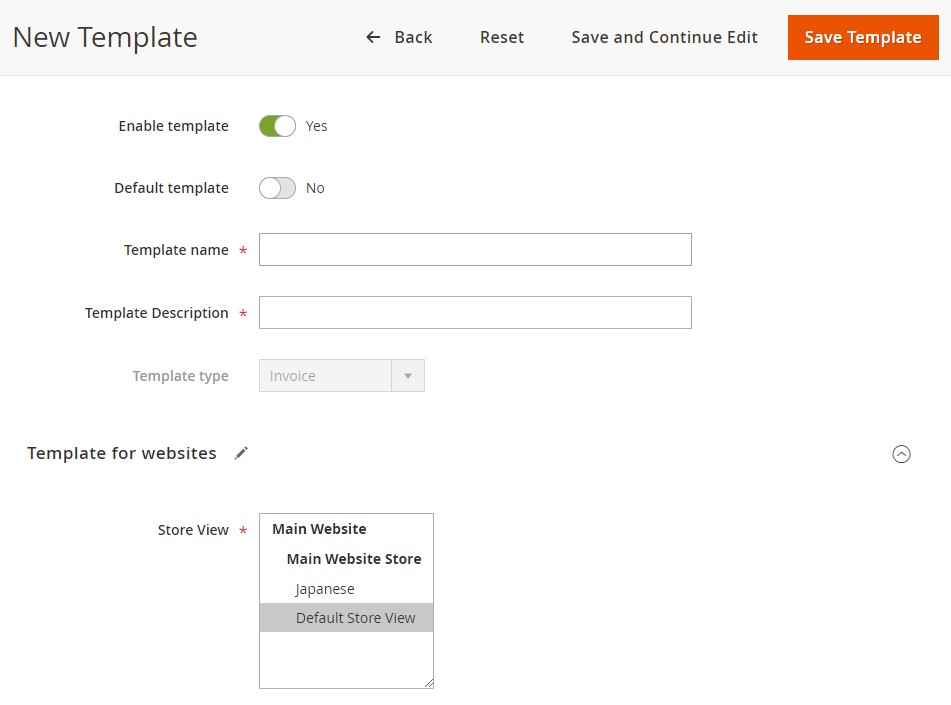Click the Template name input field
This screenshot has height=705, width=951.
coord(475,249)
